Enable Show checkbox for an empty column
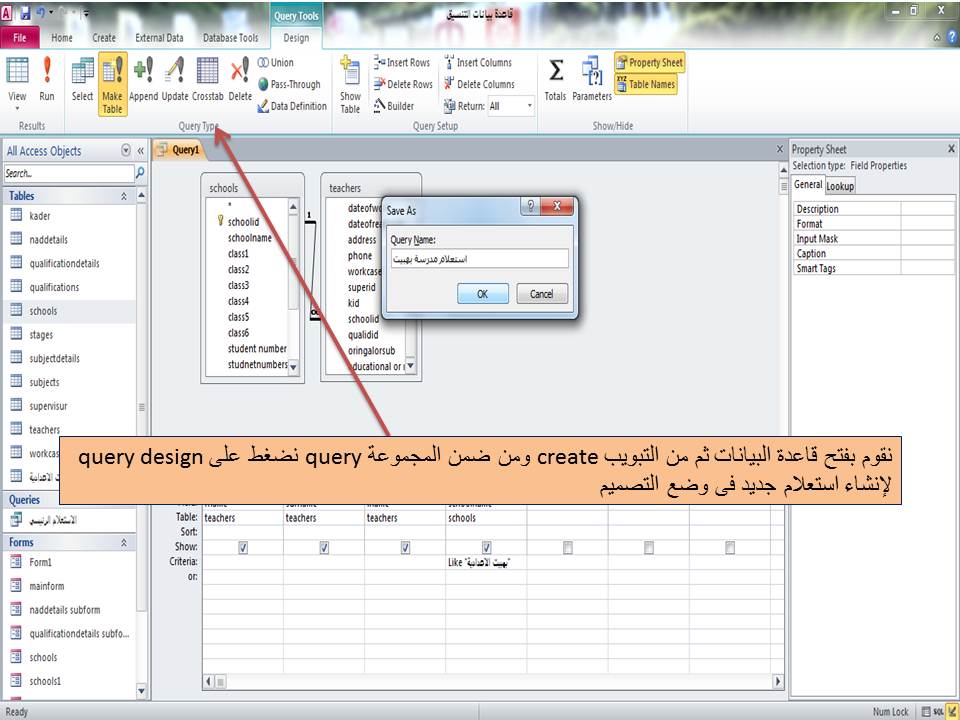This screenshot has width=960, height=720. pyautogui.click(x=568, y=547)
